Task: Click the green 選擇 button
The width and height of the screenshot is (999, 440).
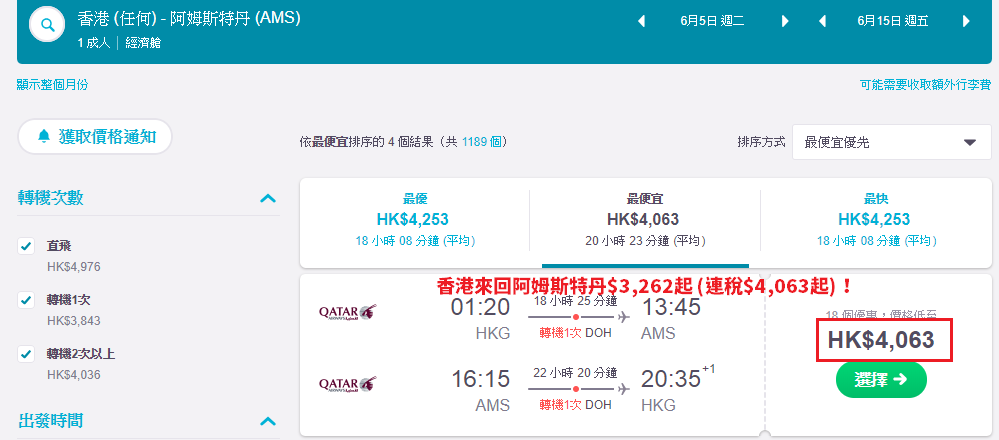Action: point(881,380)
